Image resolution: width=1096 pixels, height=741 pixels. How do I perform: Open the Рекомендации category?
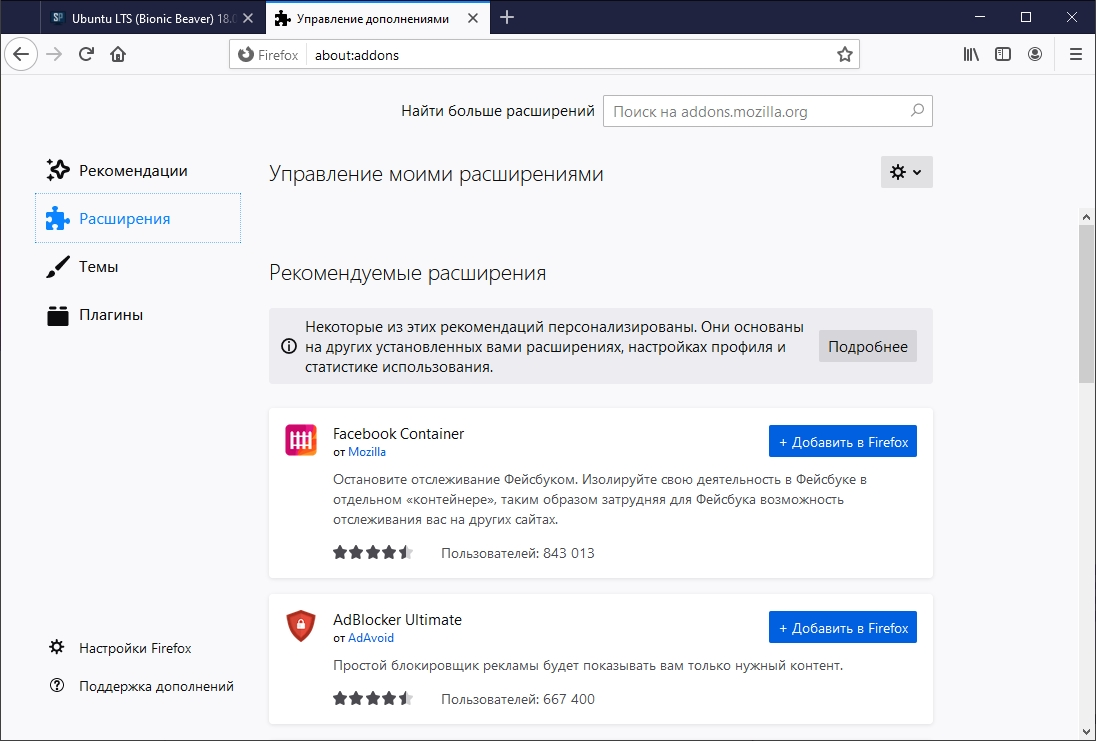[138, 171]
